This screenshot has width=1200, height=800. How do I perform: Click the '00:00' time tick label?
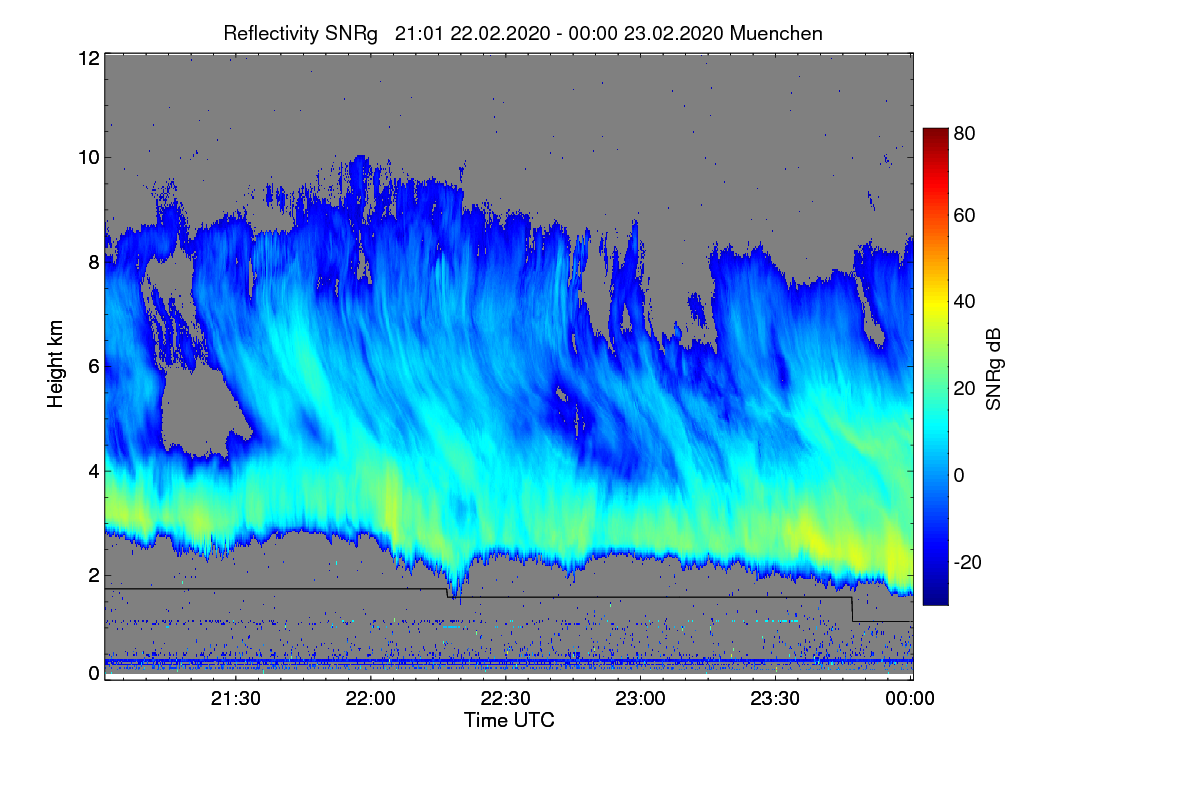click(x=910, y=699)
